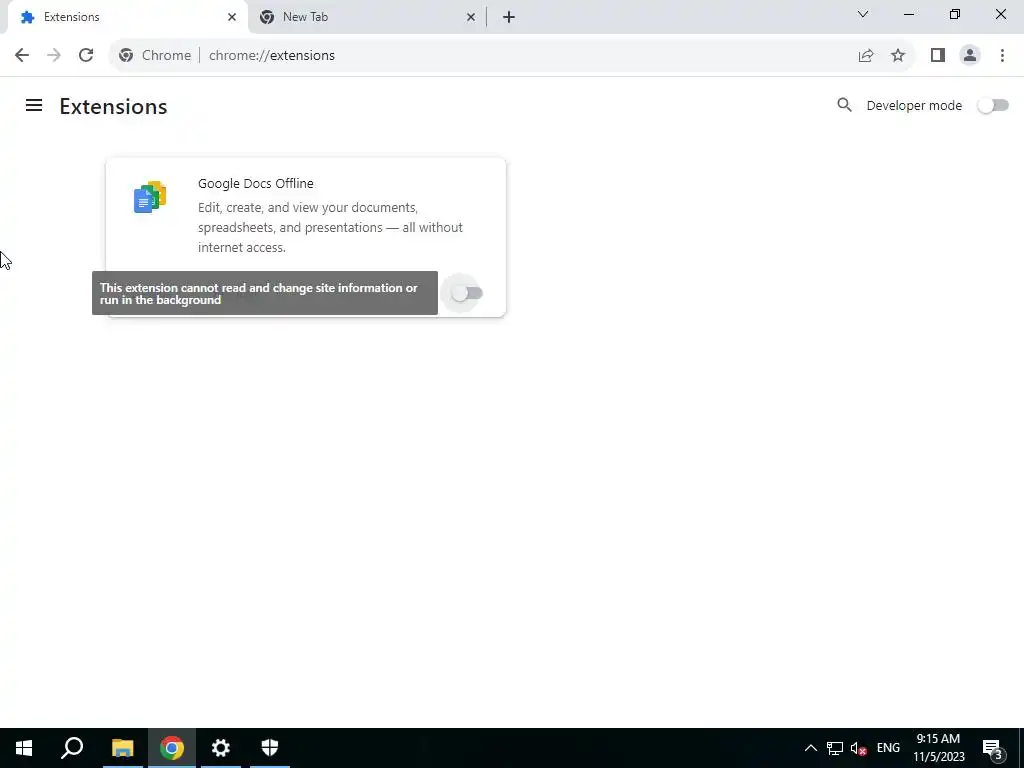Click the Extensions page heading
The width and height of the screenshot is (1024, 768).
[x=113, y=106]
